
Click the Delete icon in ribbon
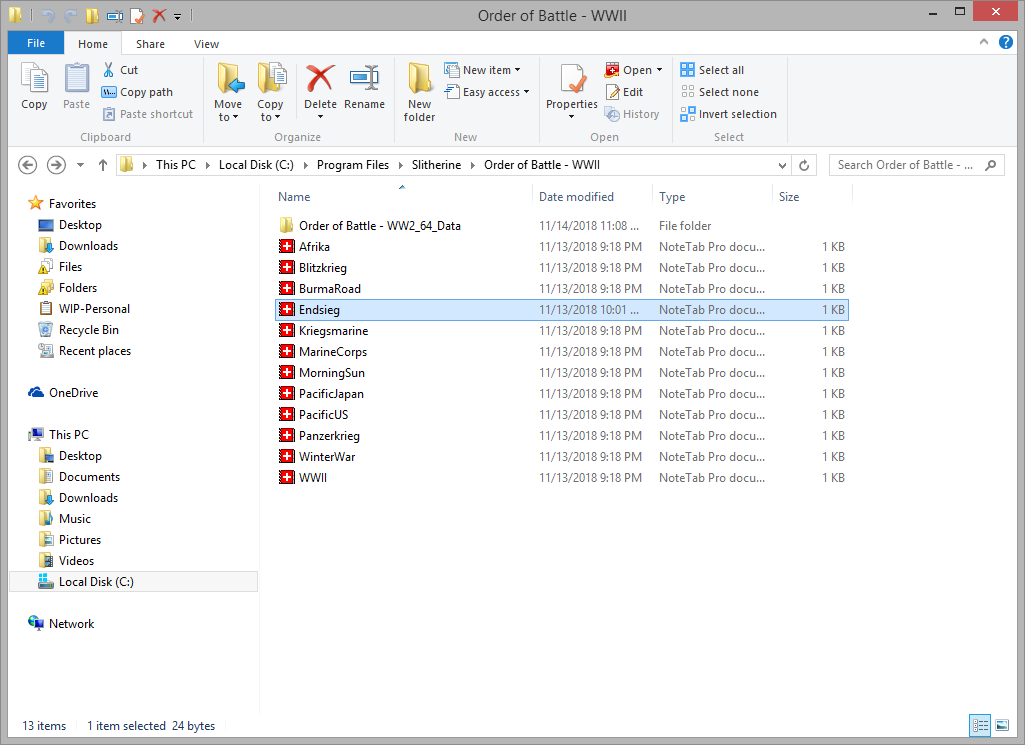pyautogui.click(x=320, y=80)
